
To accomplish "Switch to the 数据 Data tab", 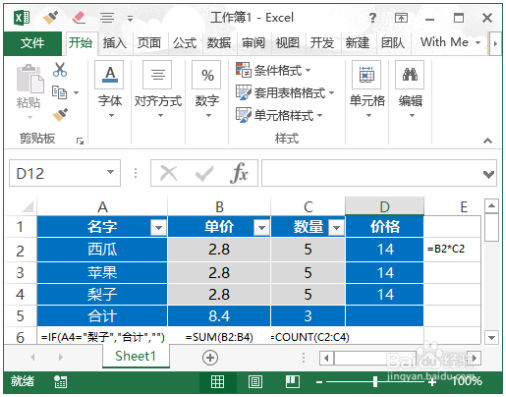I will pos(219,43).
